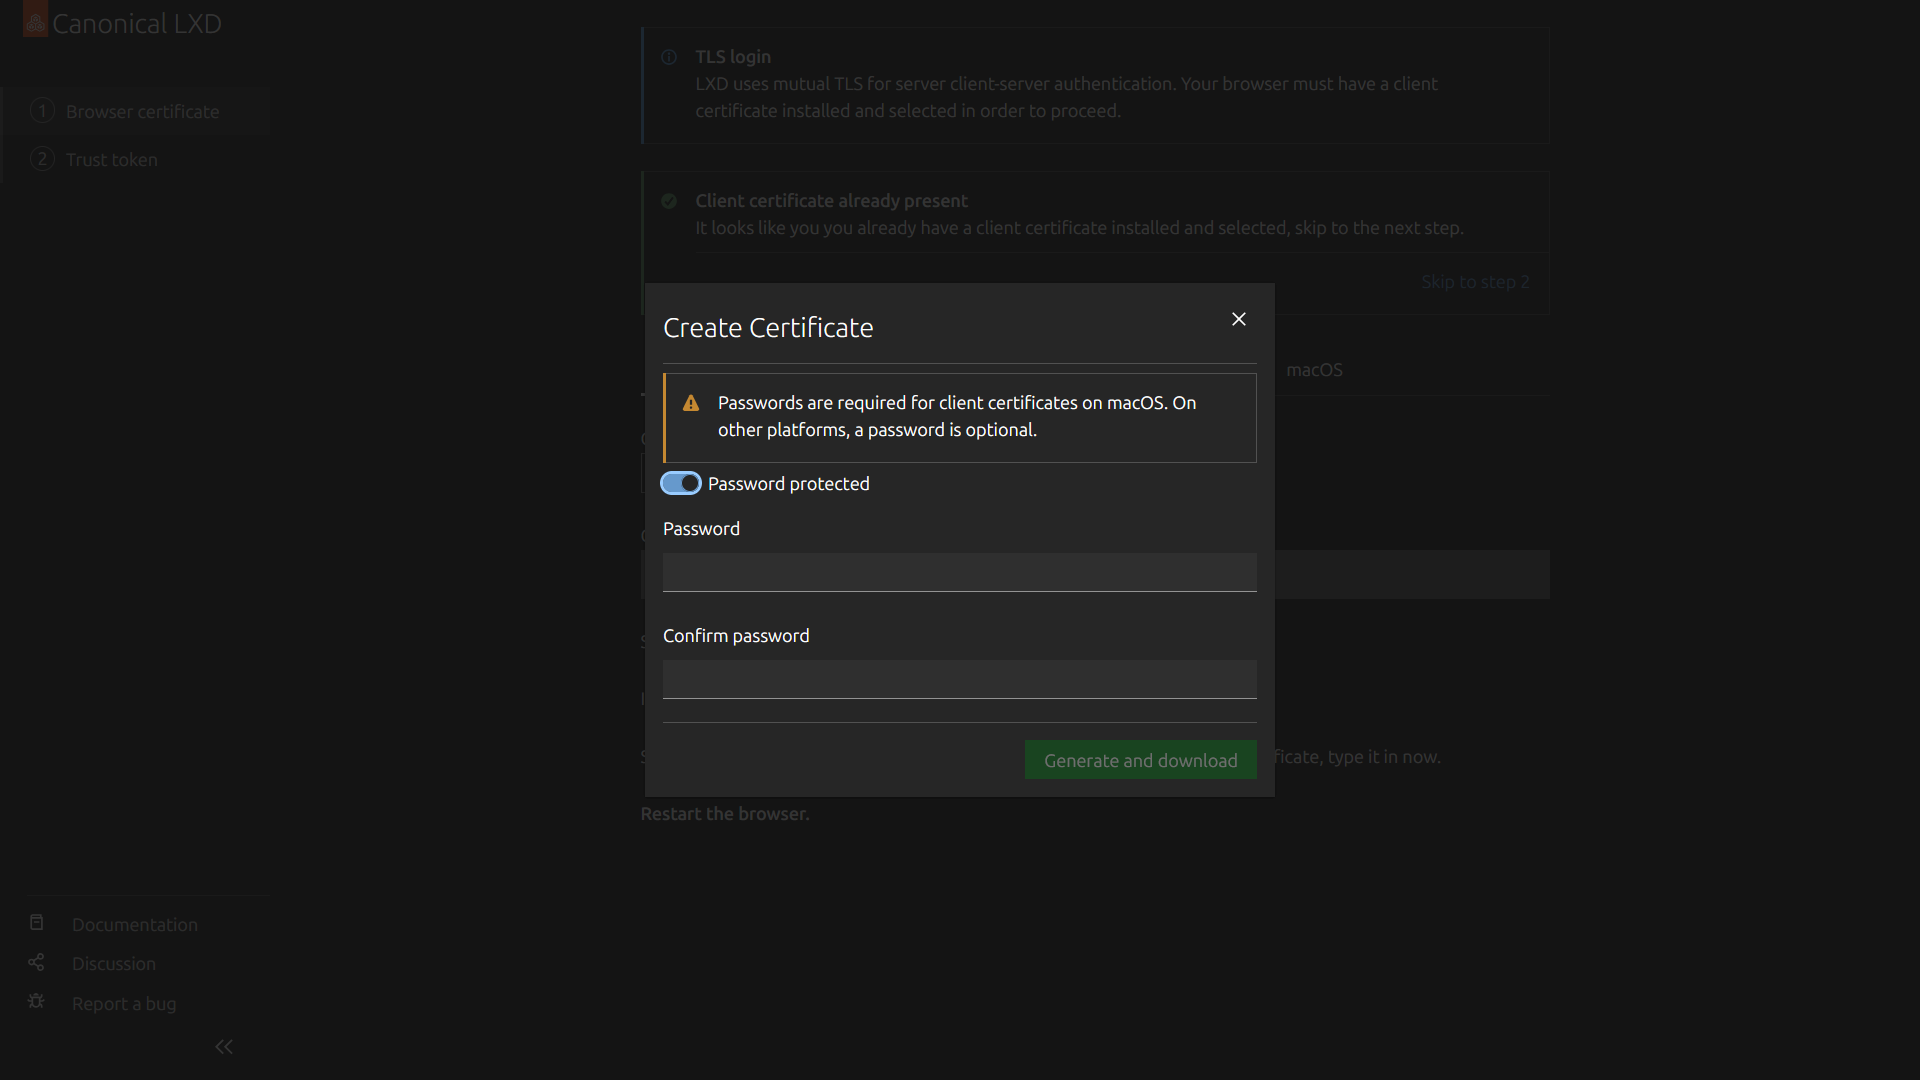Click the macOS password warning text

[x=957, y=416]
